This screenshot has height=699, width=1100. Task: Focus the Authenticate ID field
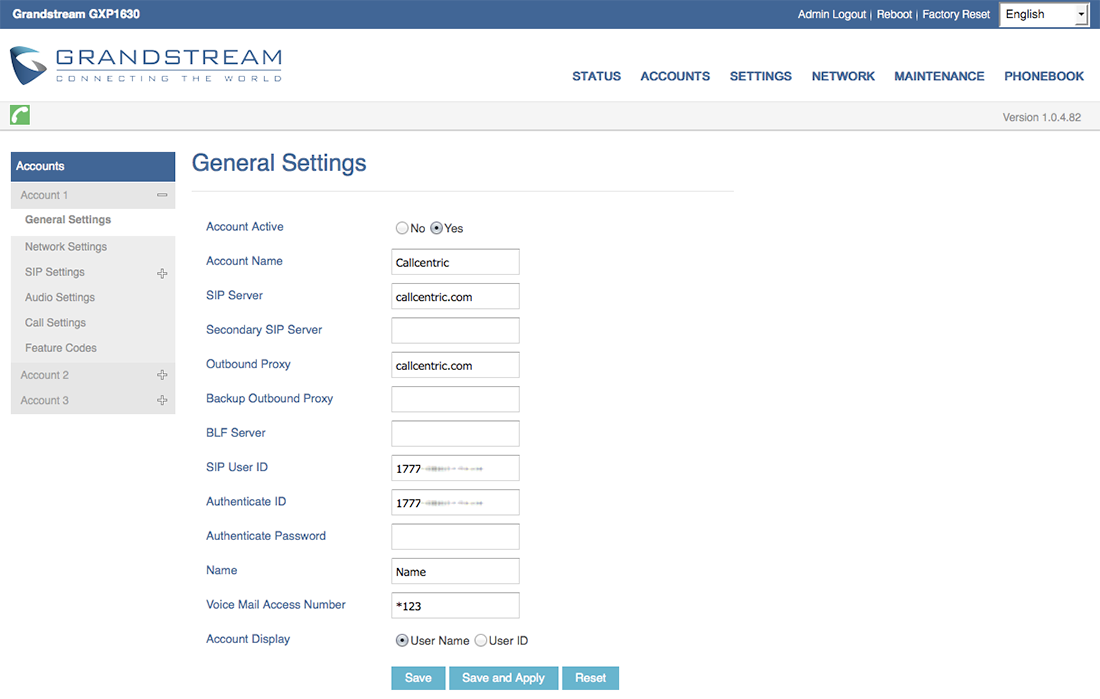(455, 502)
